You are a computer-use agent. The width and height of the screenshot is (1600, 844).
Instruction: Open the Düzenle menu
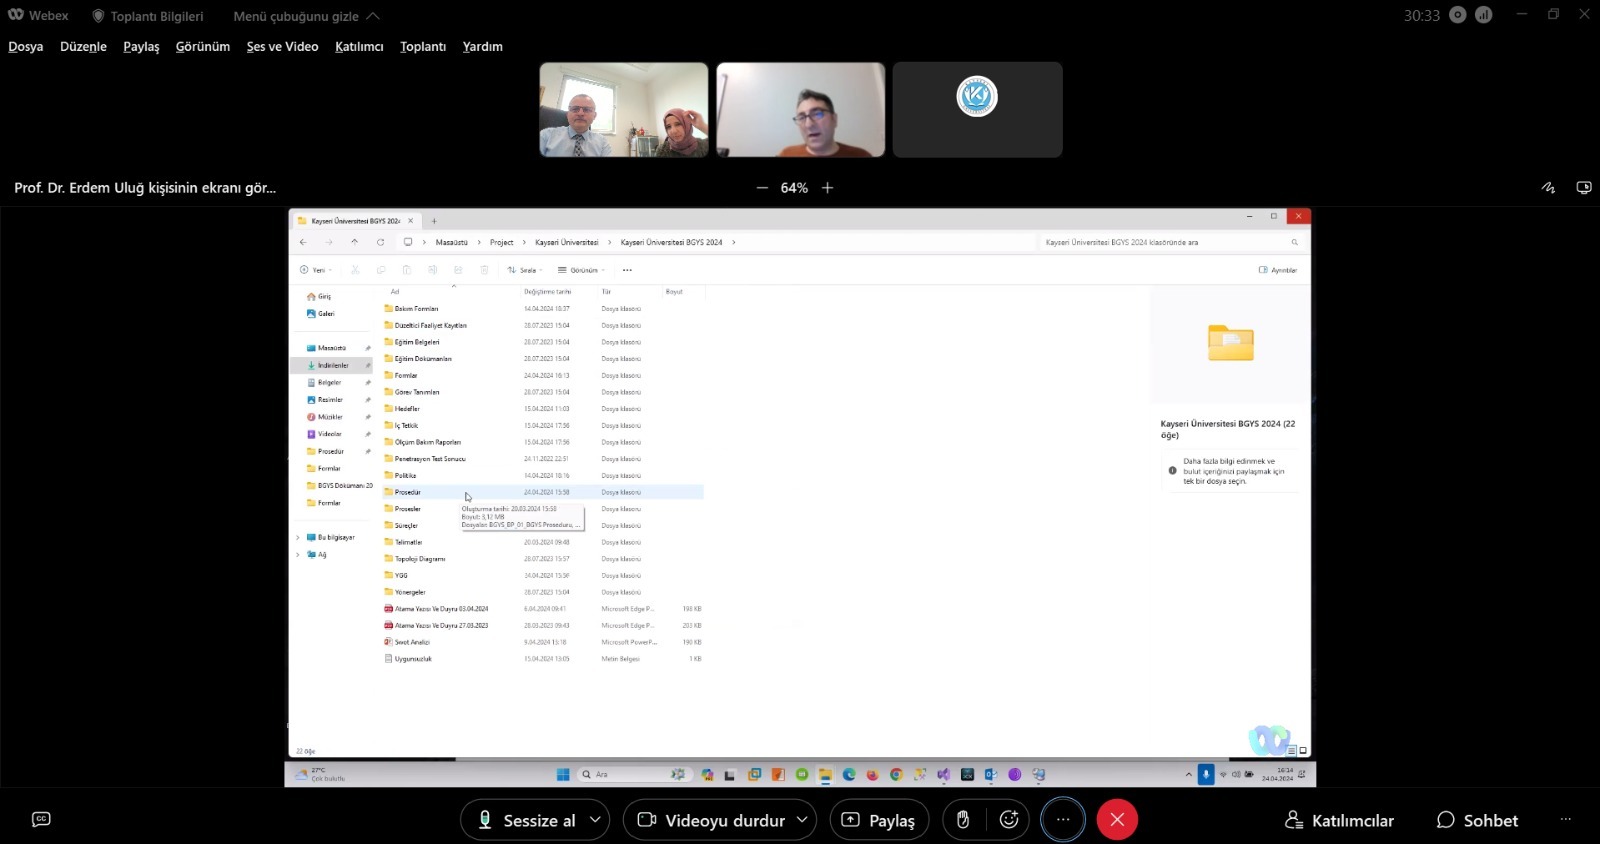pos(83,46)
